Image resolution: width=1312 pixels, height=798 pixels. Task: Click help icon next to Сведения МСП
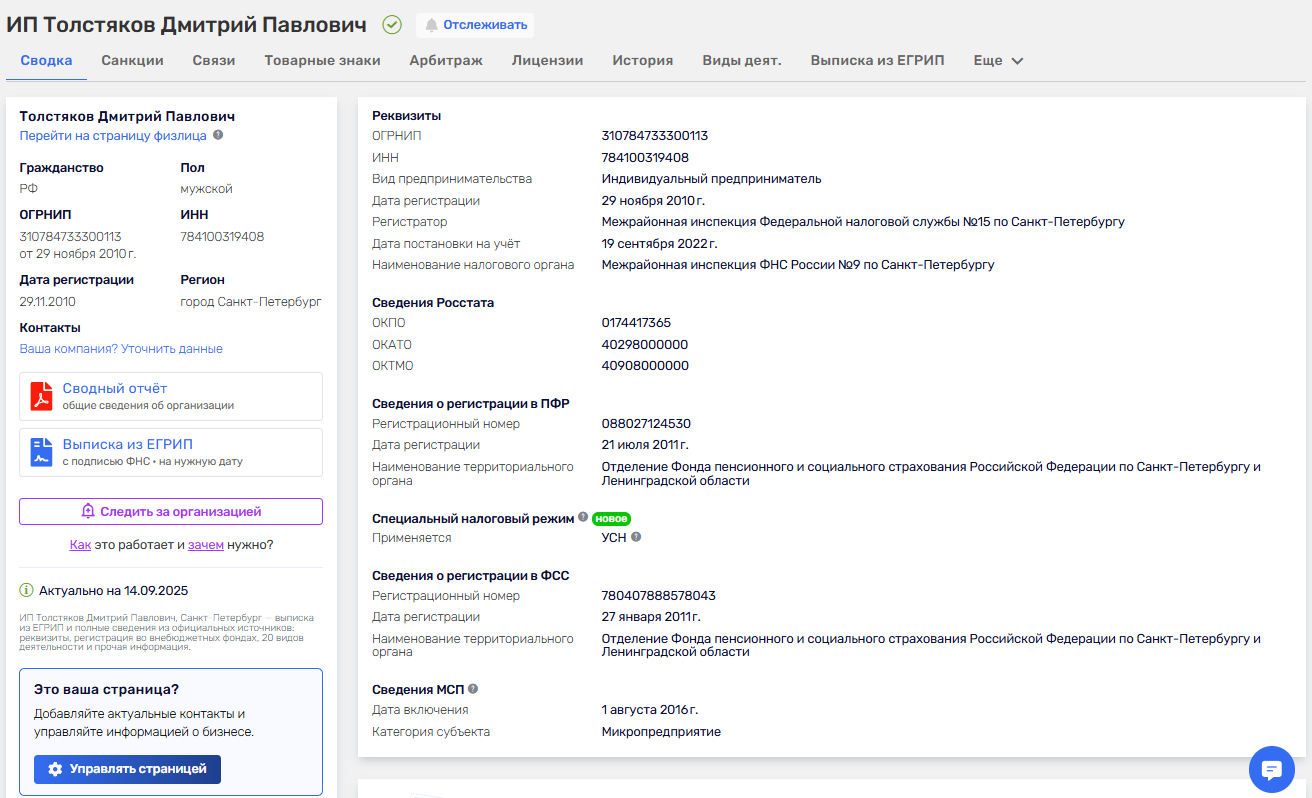pos(473,688)
